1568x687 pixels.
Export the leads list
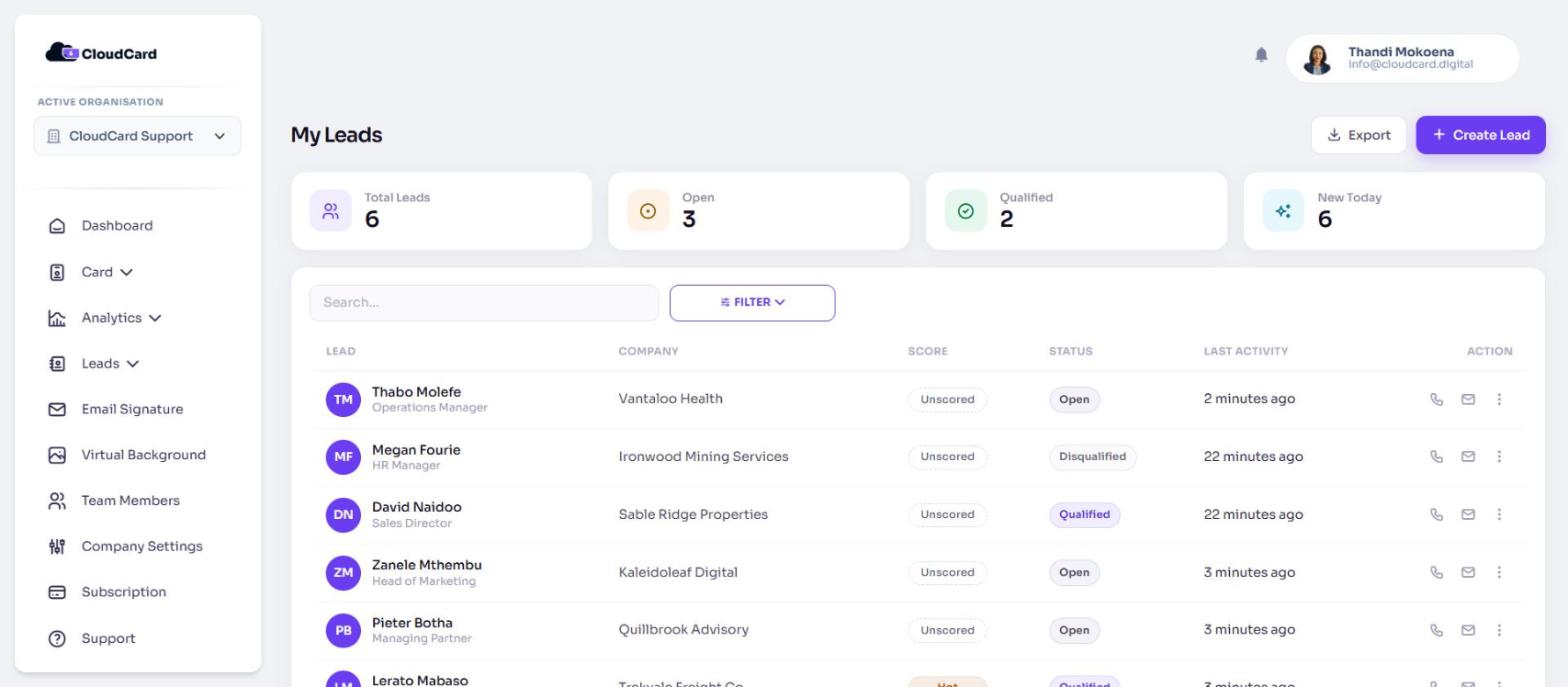1358,135
